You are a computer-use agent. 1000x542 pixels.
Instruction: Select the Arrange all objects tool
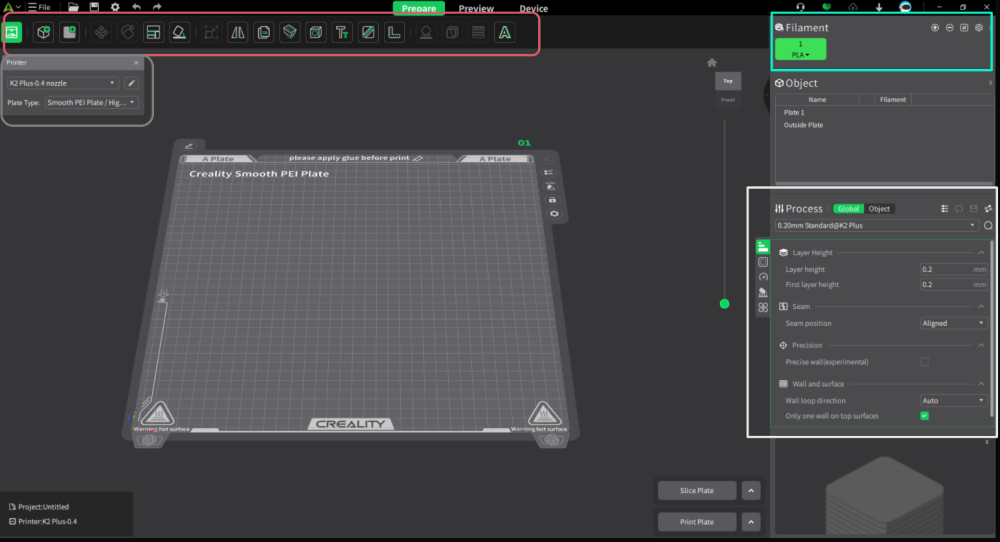(x=153, y=33)
